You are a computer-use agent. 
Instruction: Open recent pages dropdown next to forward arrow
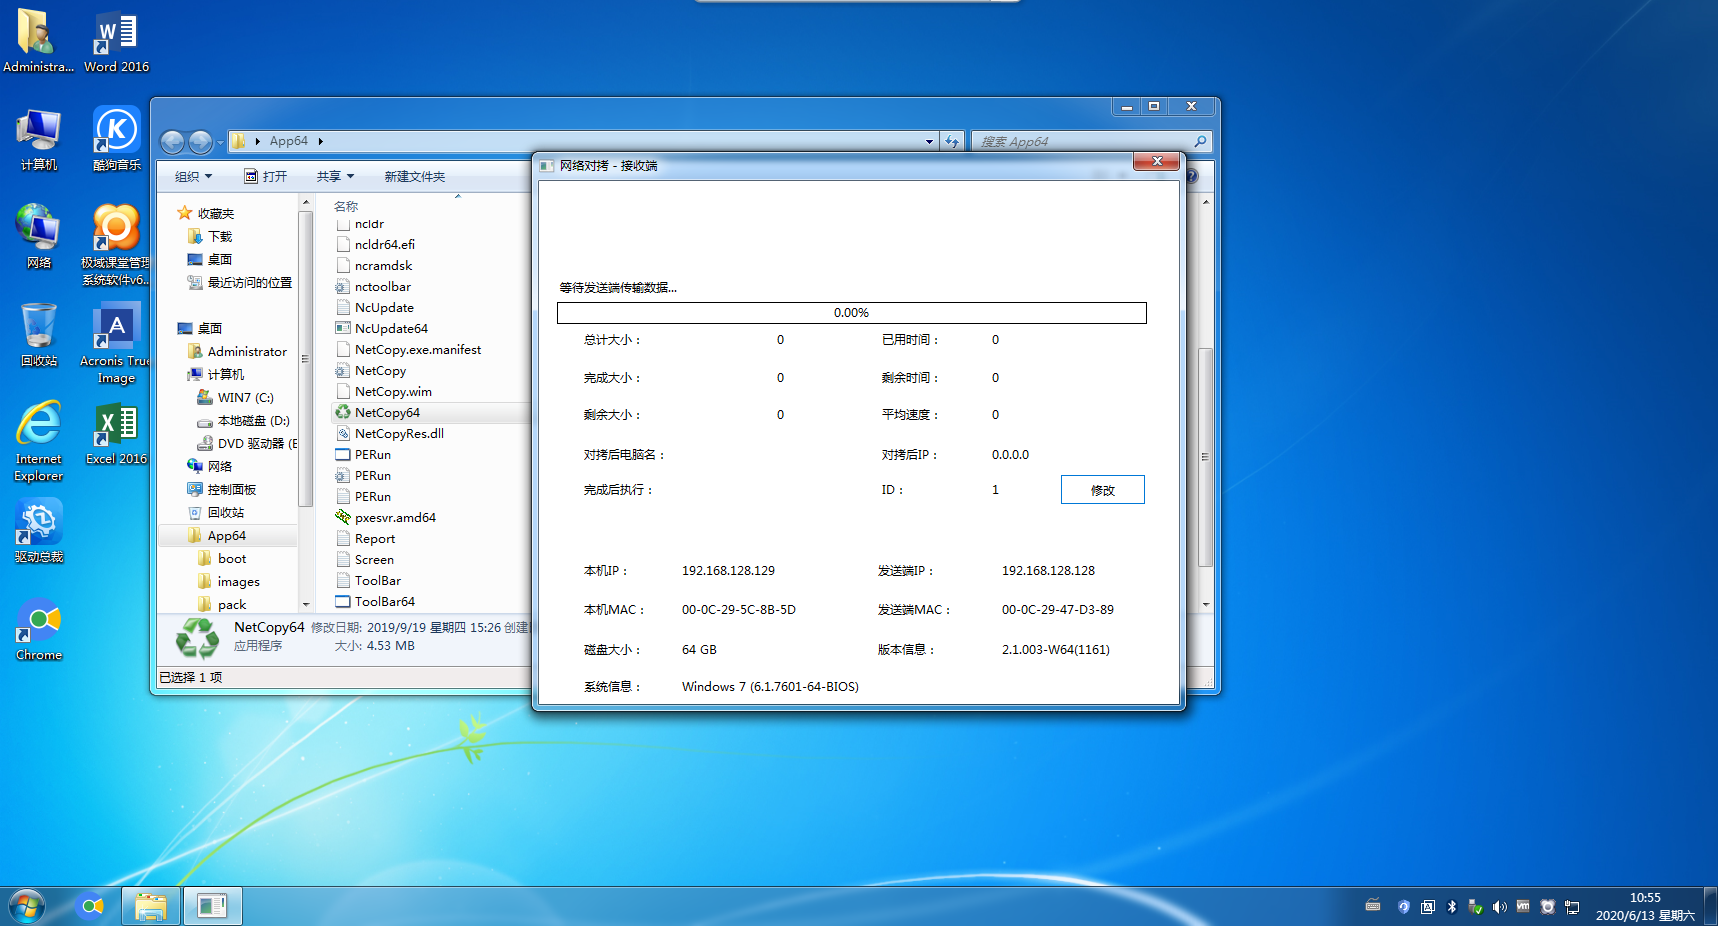point(220,142)
